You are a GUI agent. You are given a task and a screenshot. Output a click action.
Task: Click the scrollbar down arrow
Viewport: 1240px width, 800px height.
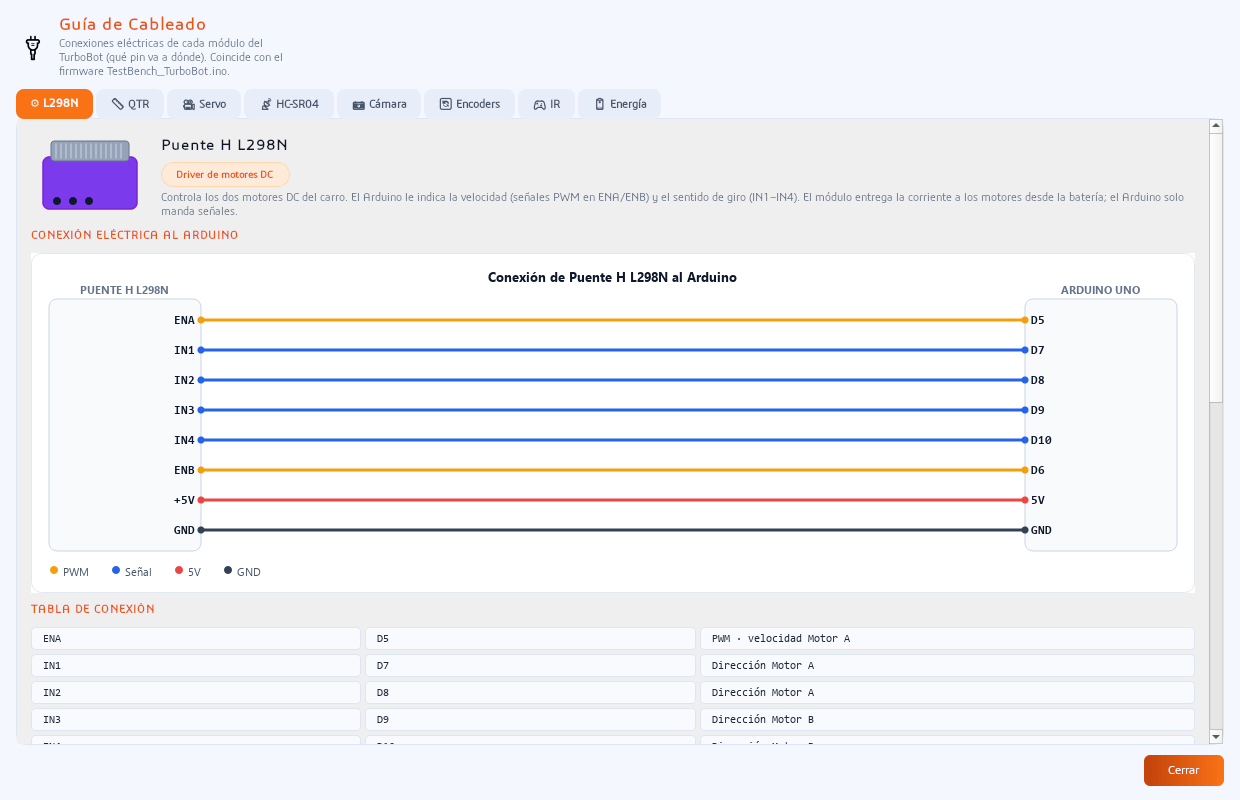pos(1216,737)
